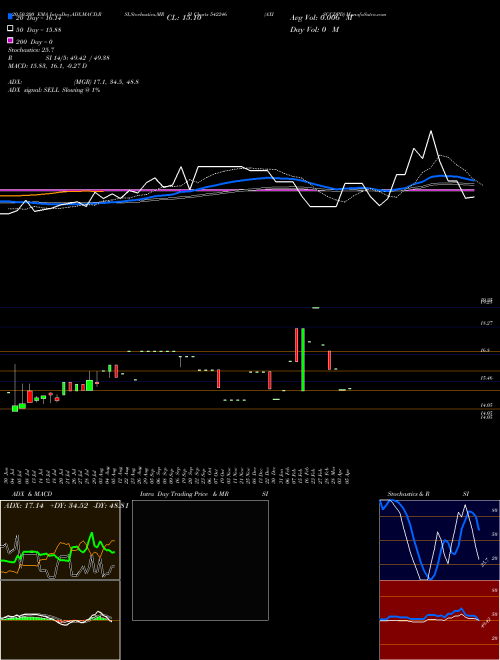500x660 pixels.
Task: Select the '50 Day = 15.88' legend text
Action: pyautogui.click(x=38, y=30)
